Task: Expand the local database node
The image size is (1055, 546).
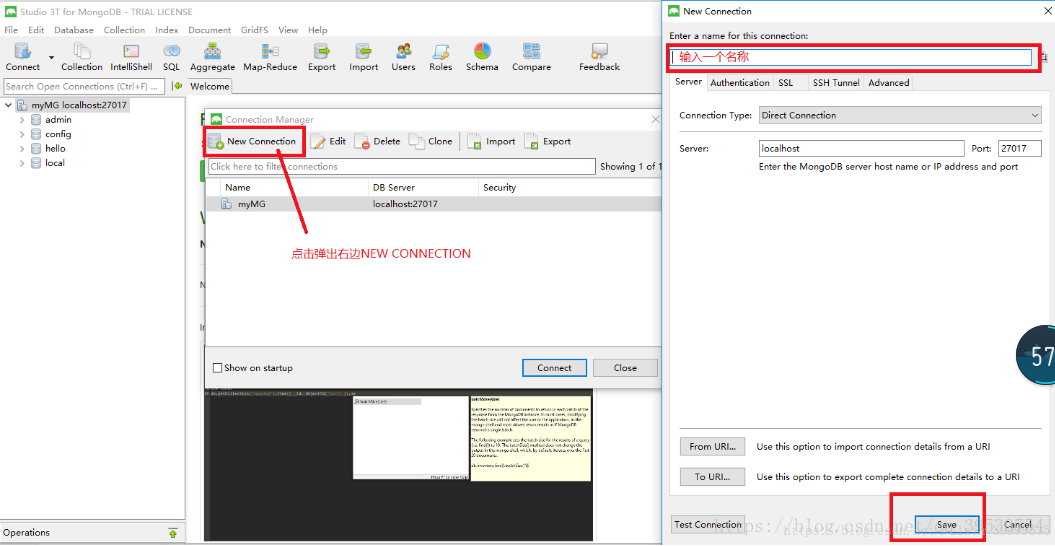Action: [x=22, y=163]
